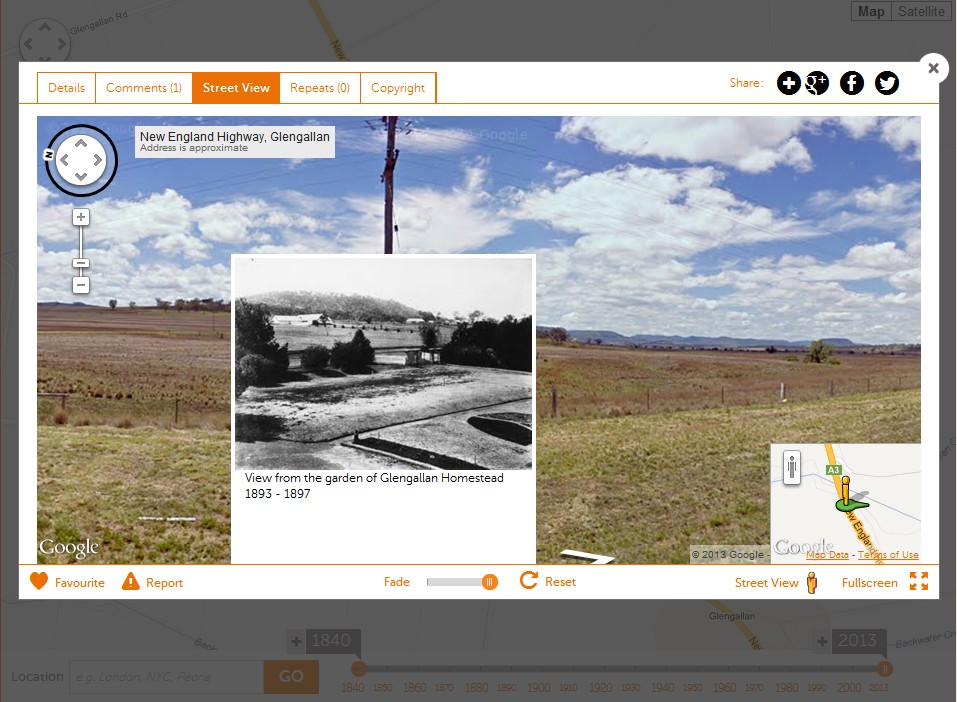Zoom in using the plus on the Street View control
The image size is (957, 702).
pyautogui.click(x=80, y=216)
